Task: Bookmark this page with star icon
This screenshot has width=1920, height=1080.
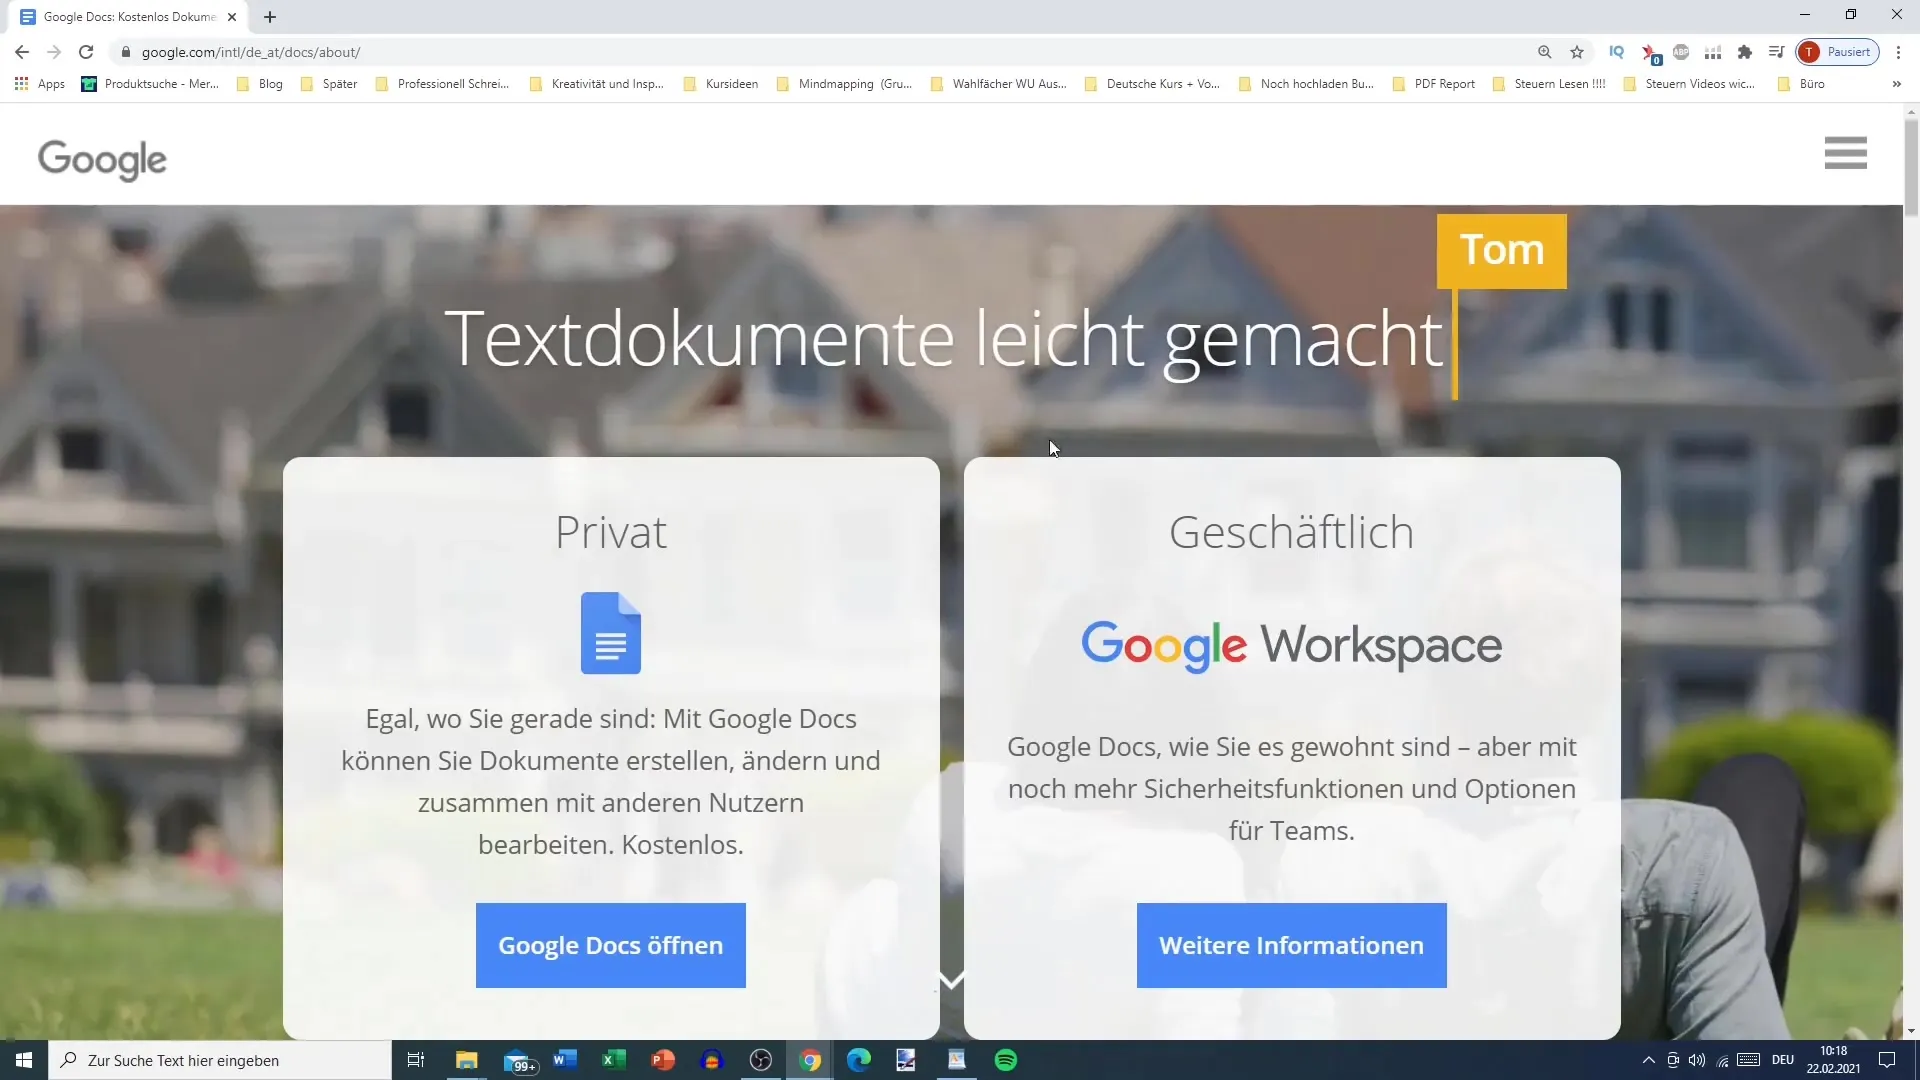Action: pos(1577,52)
